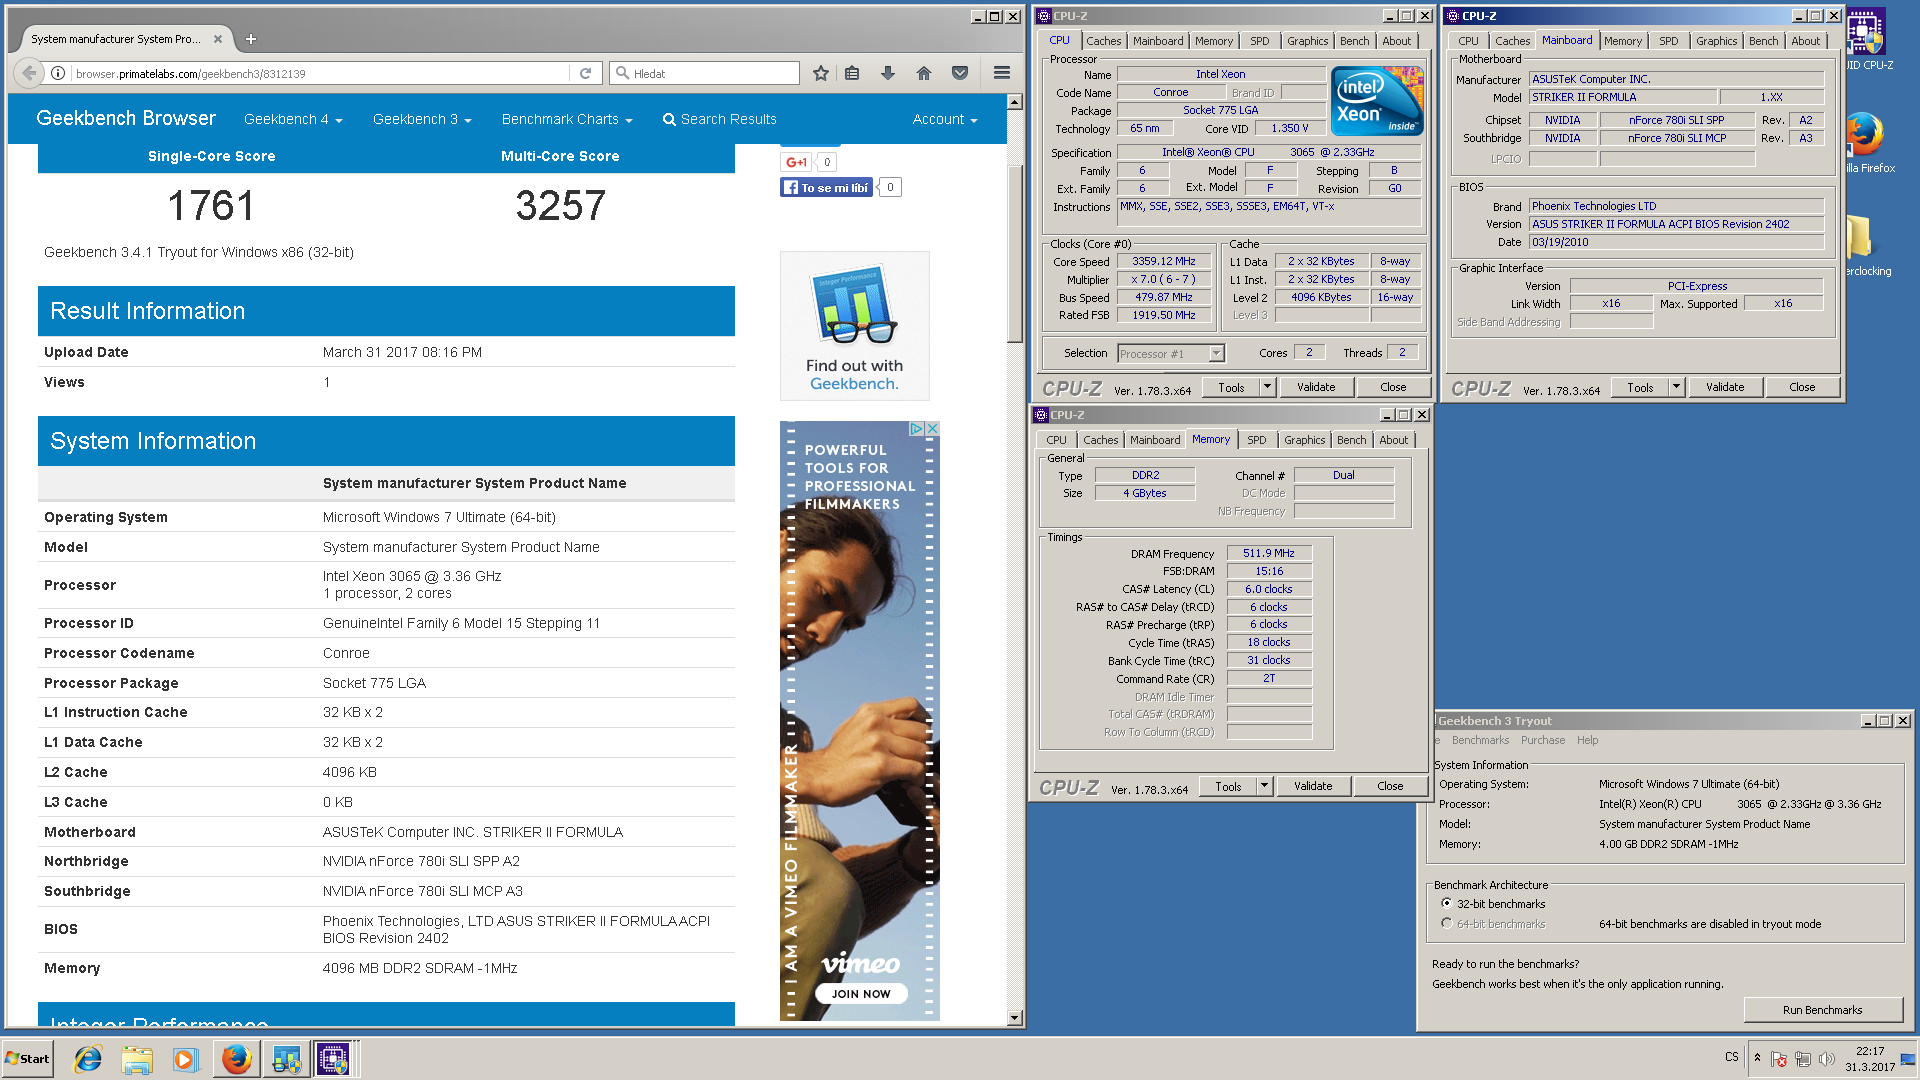Show hidden system tray icons
The width and height of the screenshot is (1920, 1080).
pyautogui.click(x=1757, y=1058)
